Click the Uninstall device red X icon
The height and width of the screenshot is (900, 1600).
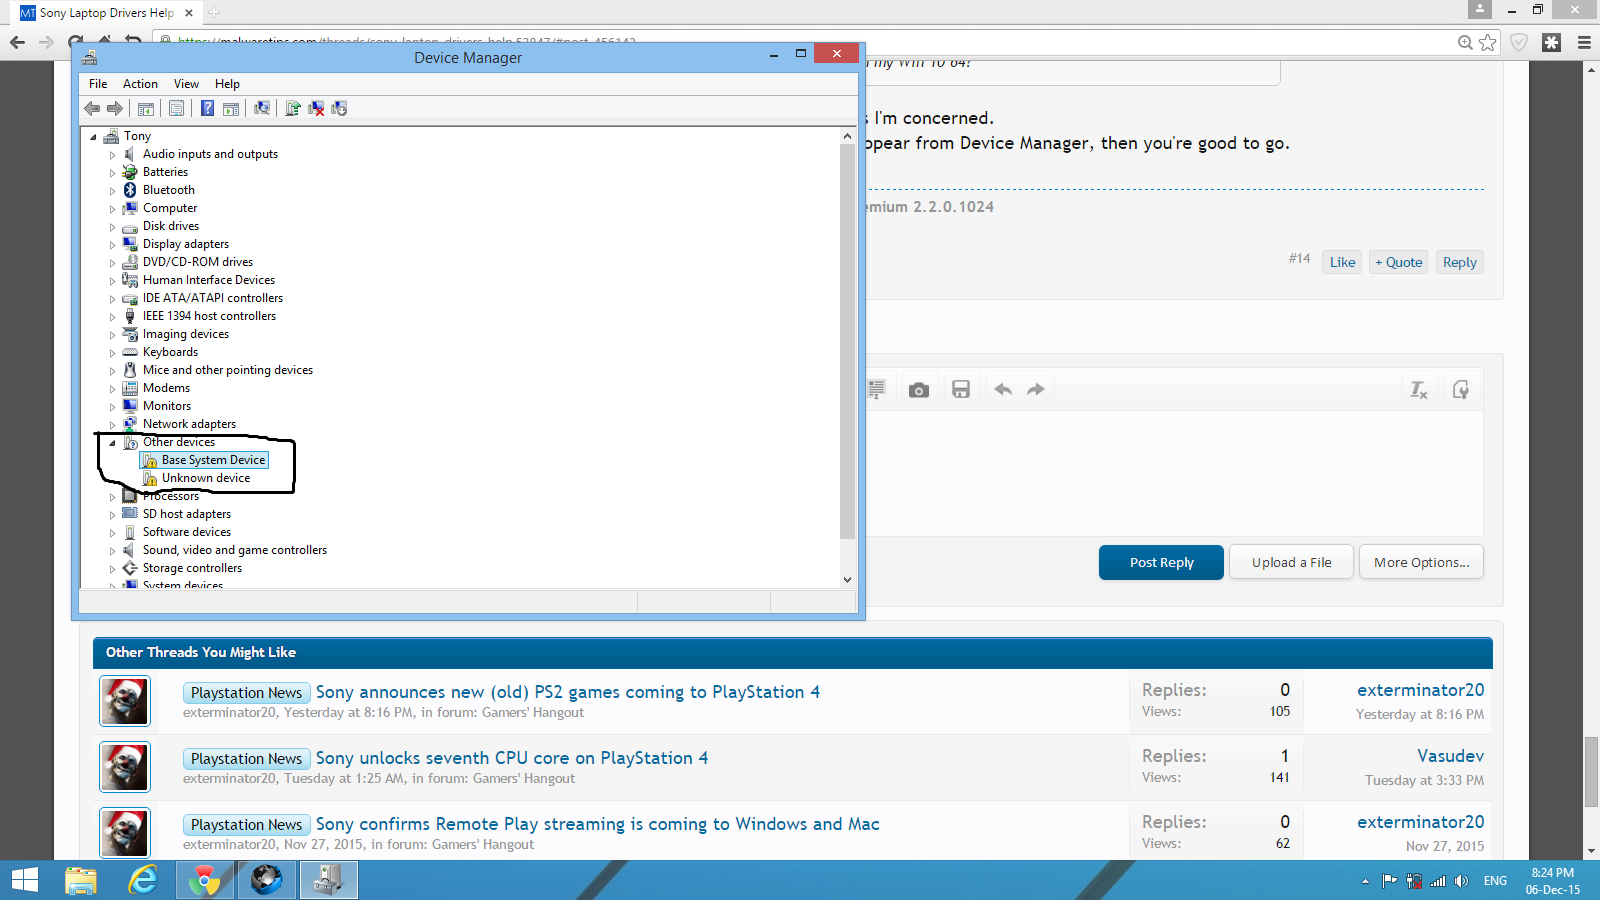click(316, 108)
